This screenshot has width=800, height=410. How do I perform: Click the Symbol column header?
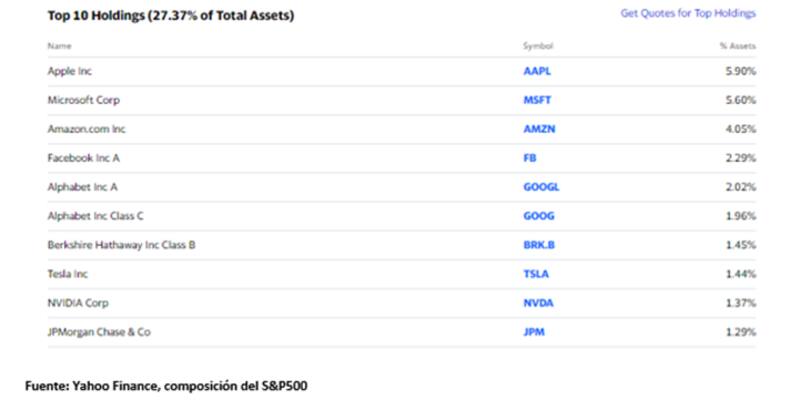[537, 47]
